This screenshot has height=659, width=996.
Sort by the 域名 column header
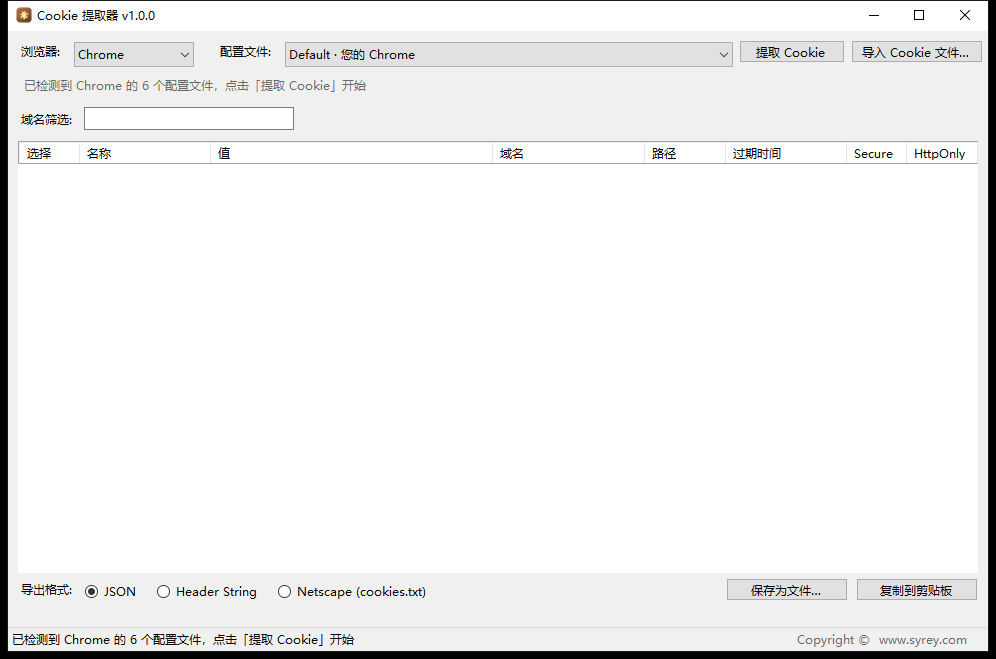[569, 153]
